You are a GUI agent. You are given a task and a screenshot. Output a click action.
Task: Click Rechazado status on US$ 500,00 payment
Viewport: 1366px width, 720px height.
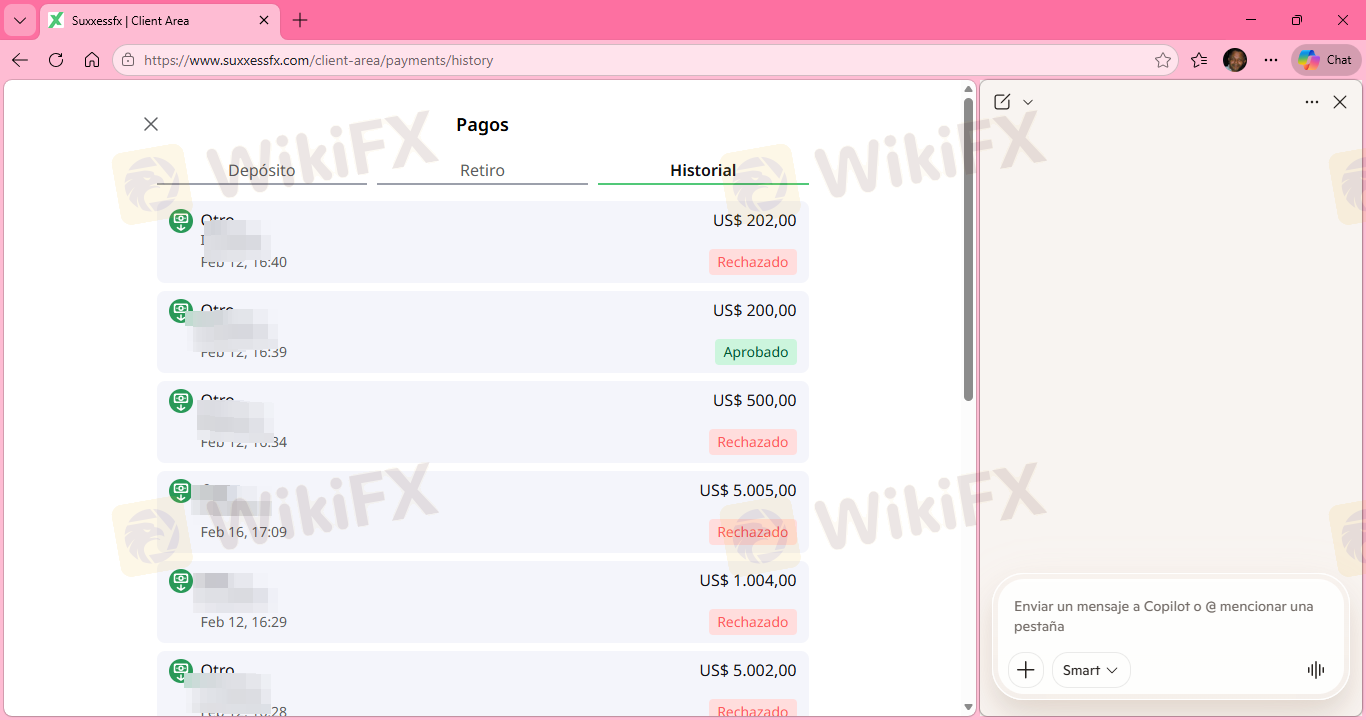pyautogui.click(x=753, y=442)
